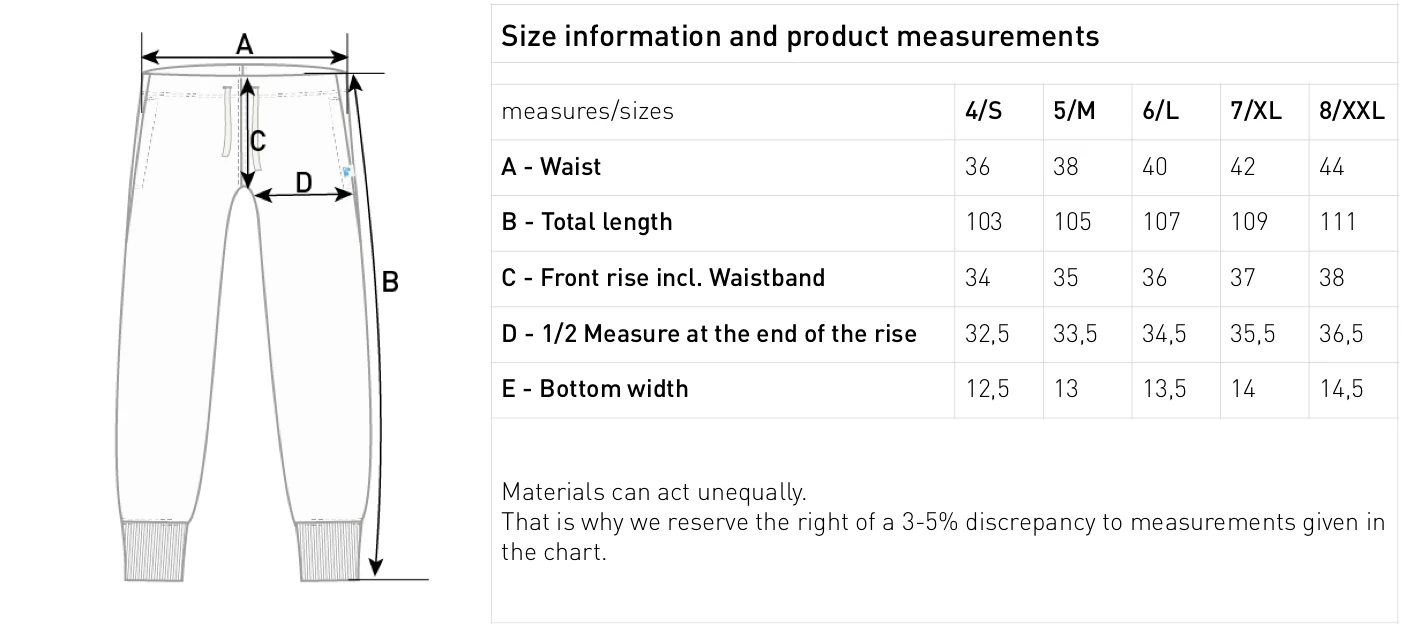The width and height of the screenshot is (1402, 627).
Task: Select the 7/XL size column header
Action: pos(1255,111)
